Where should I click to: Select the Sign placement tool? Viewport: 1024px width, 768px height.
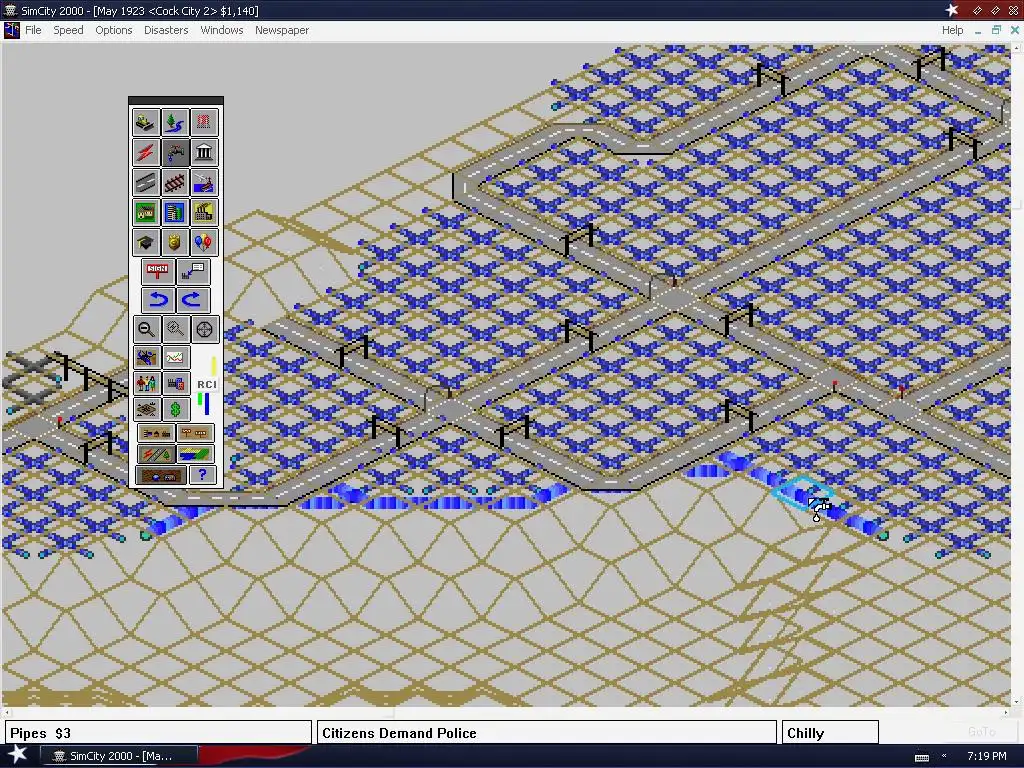tap(157, 272)
